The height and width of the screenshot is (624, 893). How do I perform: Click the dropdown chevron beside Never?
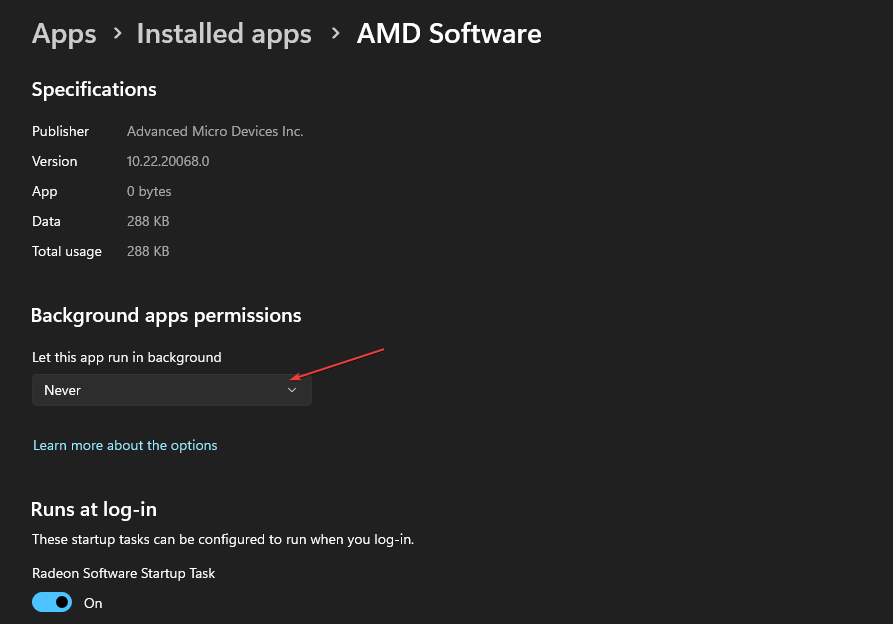click(291, 390)
